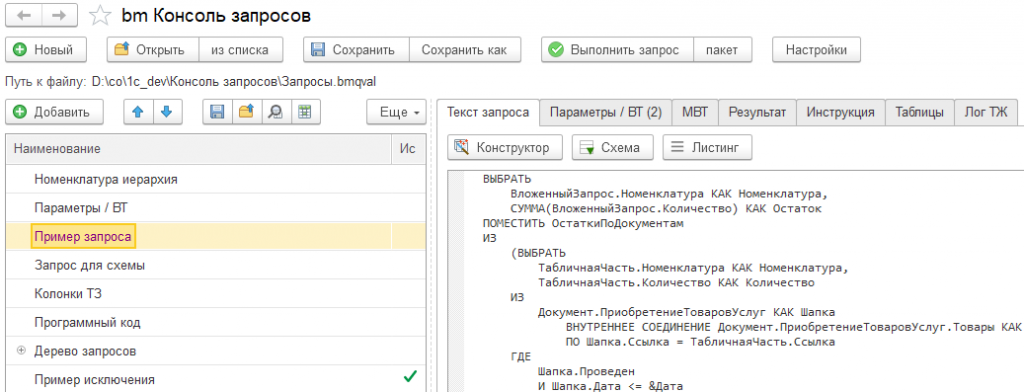
Task: Save the file with Сохранить
Action: (x=356, y=50)
